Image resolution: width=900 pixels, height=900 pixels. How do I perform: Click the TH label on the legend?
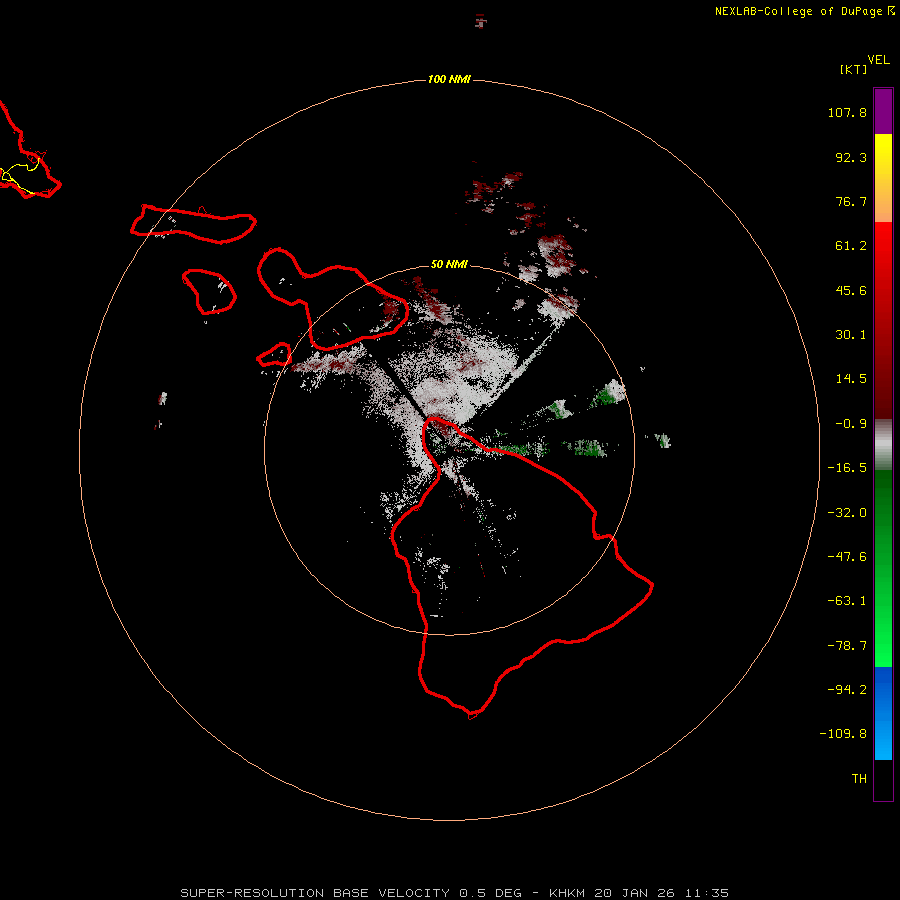click(x=859, y=779)
